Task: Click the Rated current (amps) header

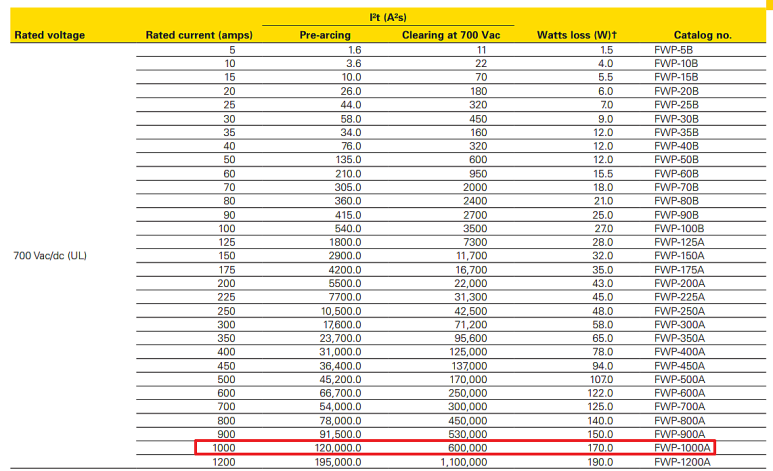Action: point(199,35)
